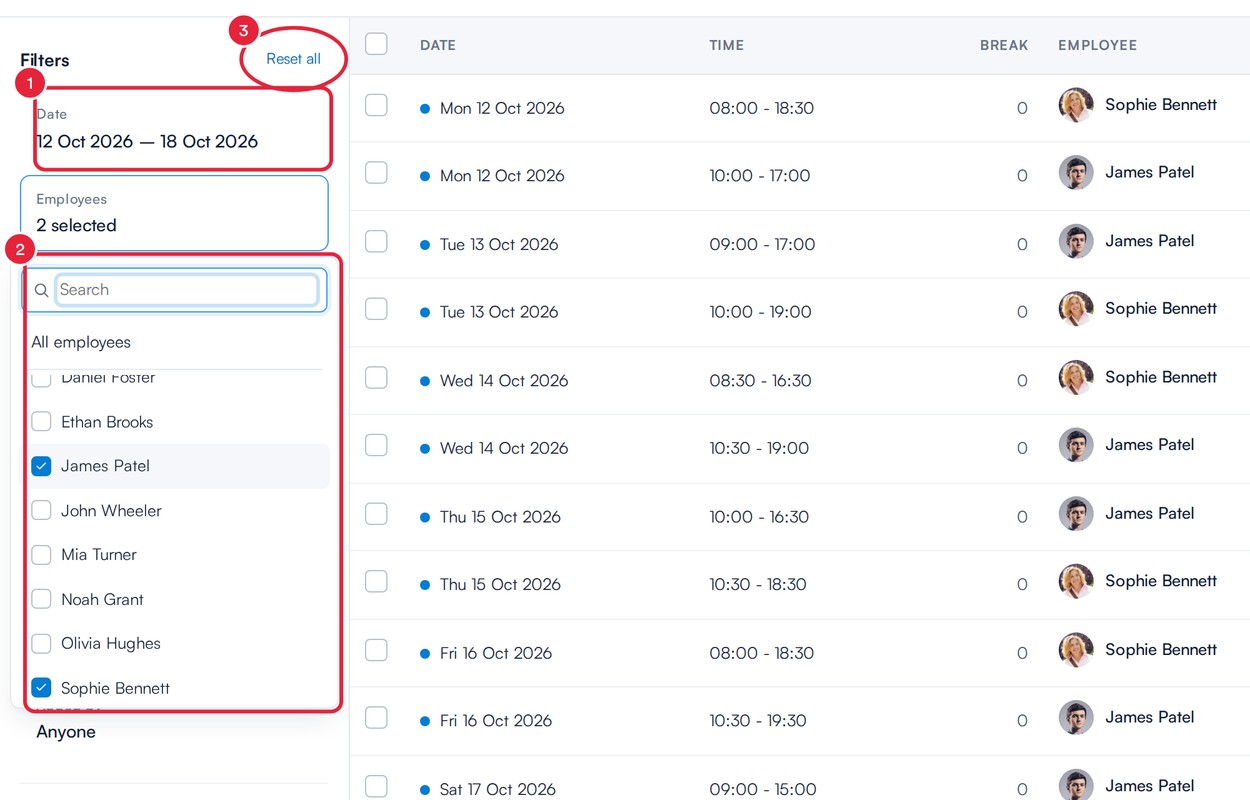This screenshot has width=1250, height=800.
Task: Click the blue status dot on the 08:30 - 16:30 shift
Action: pyautogui.click(x=425, y=381)
